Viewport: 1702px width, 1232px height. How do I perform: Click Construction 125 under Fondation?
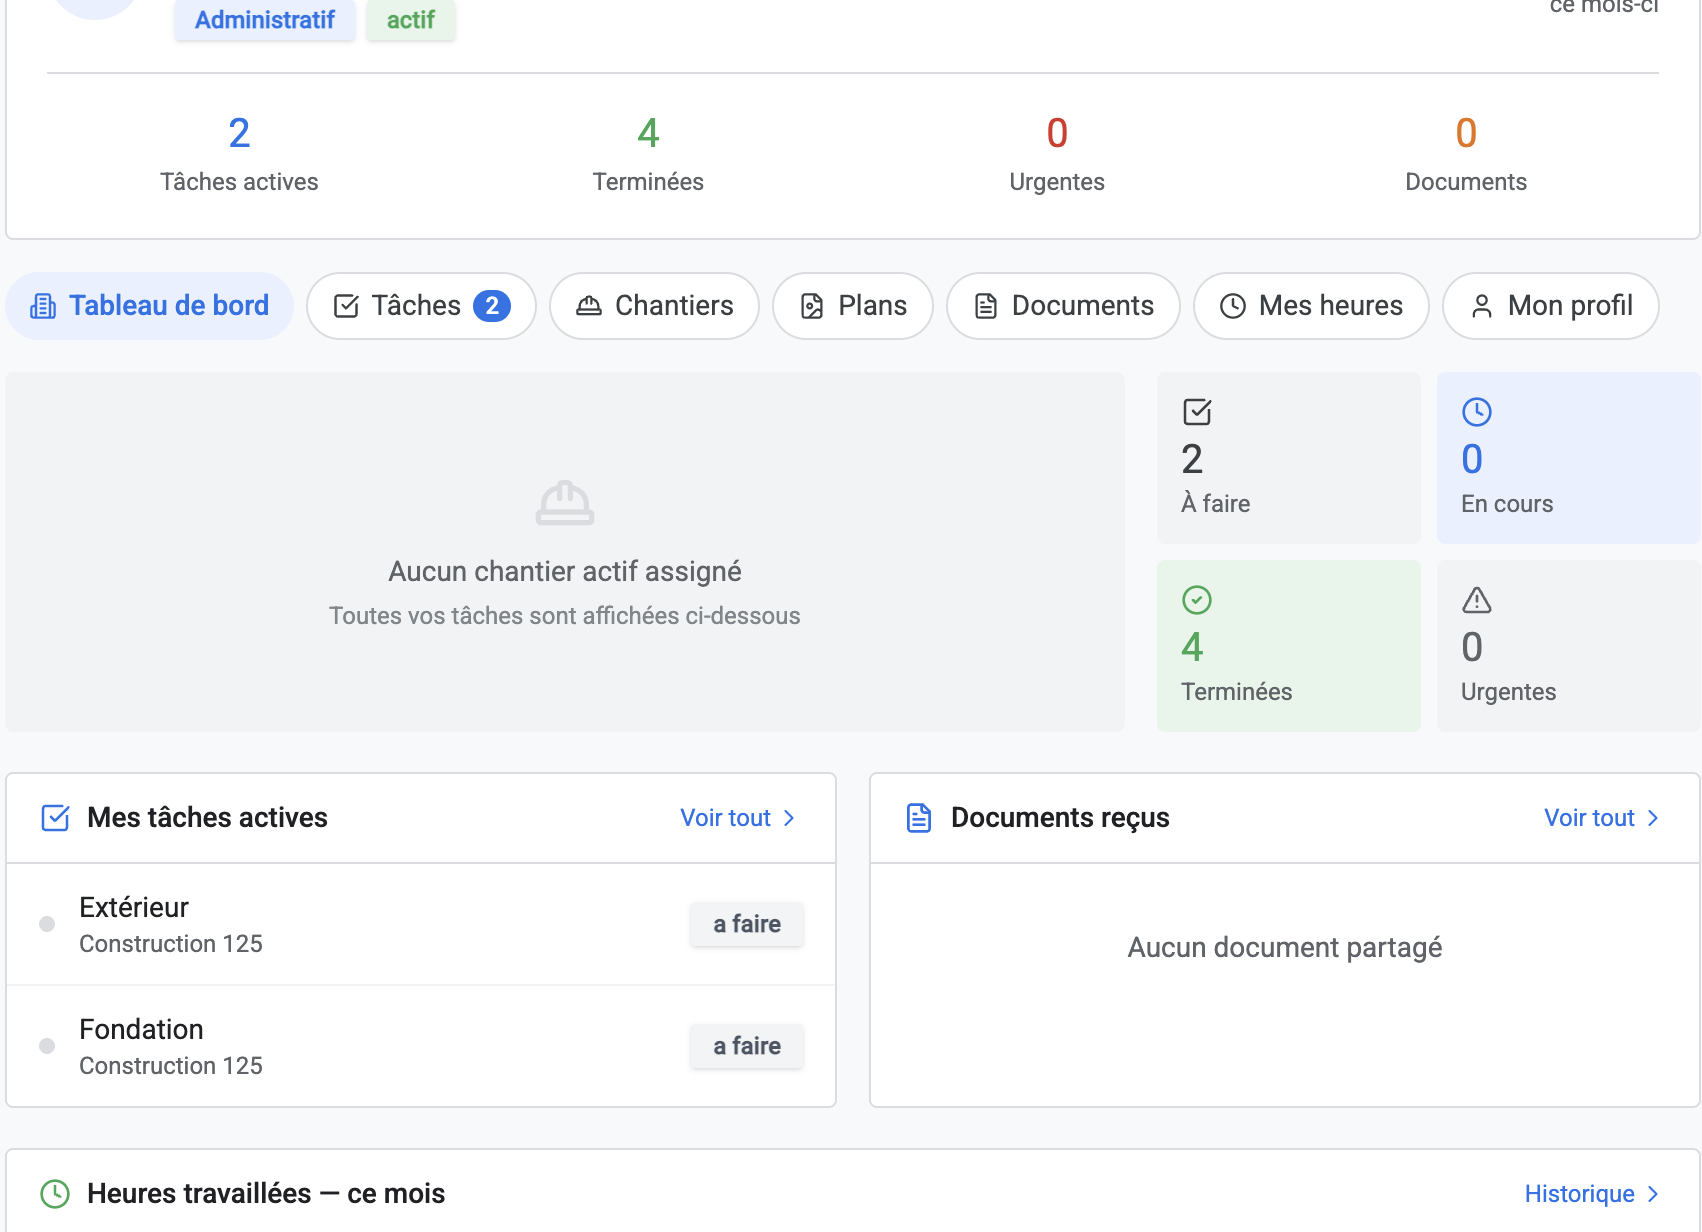pos(171,1066)
